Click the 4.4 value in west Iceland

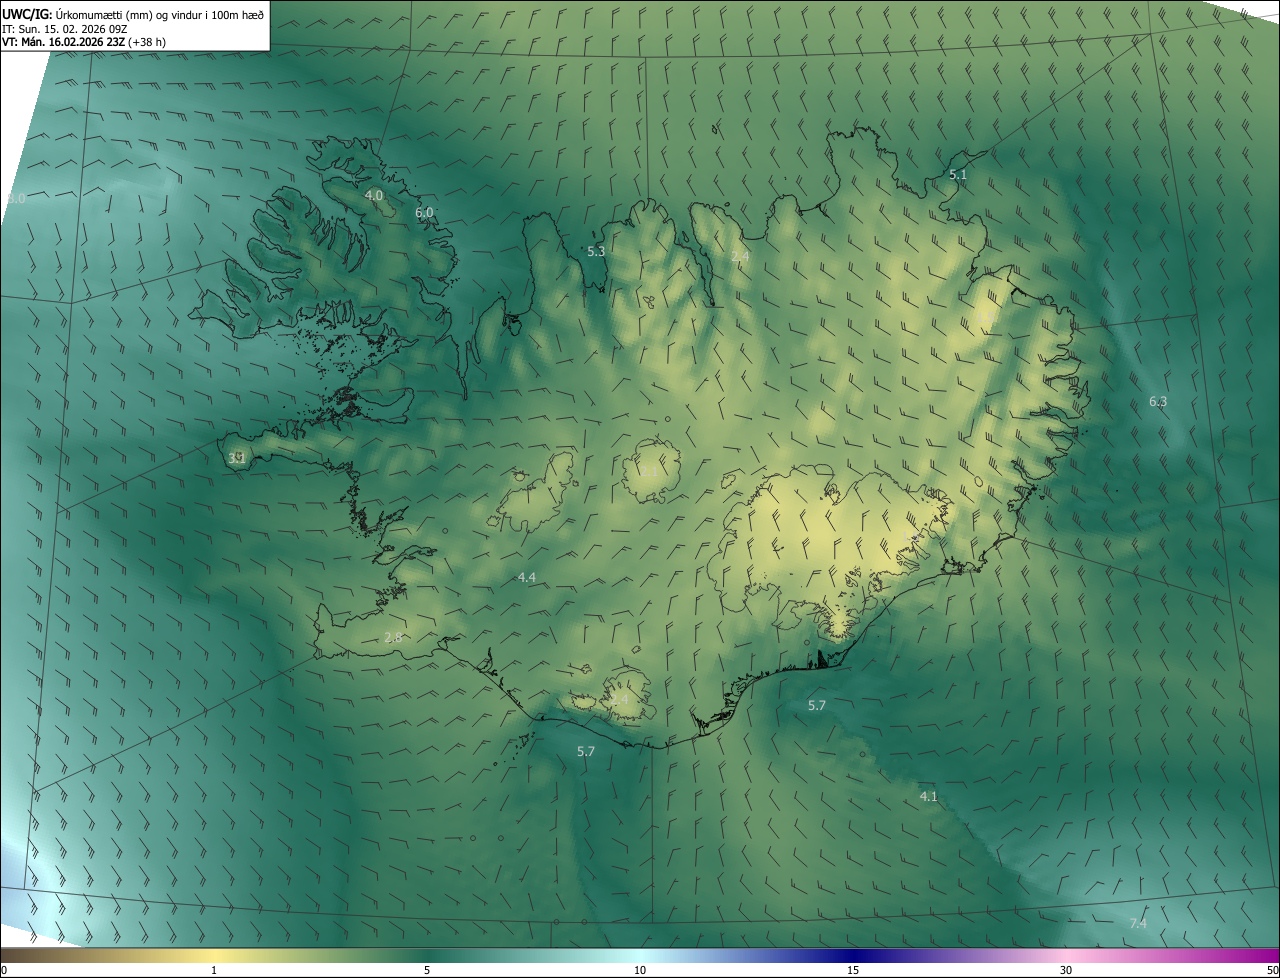pos(526,577)
